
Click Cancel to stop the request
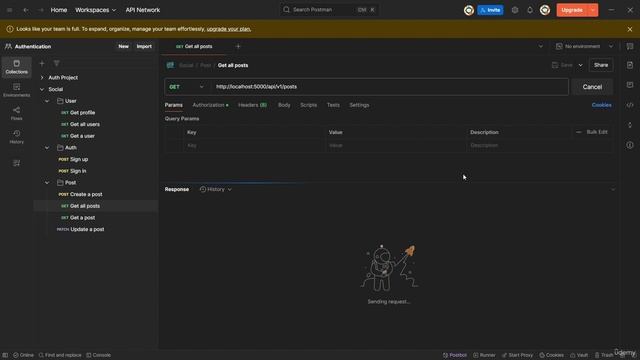pyautogui.click(x=592, y=87)
